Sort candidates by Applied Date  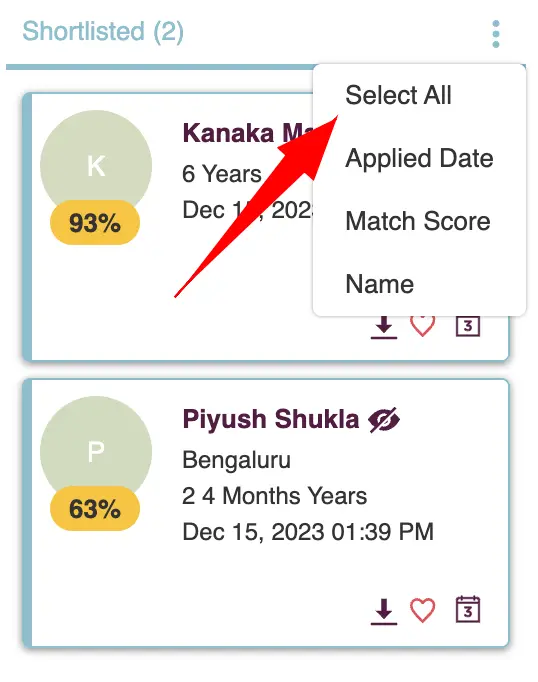click(419, 158)
